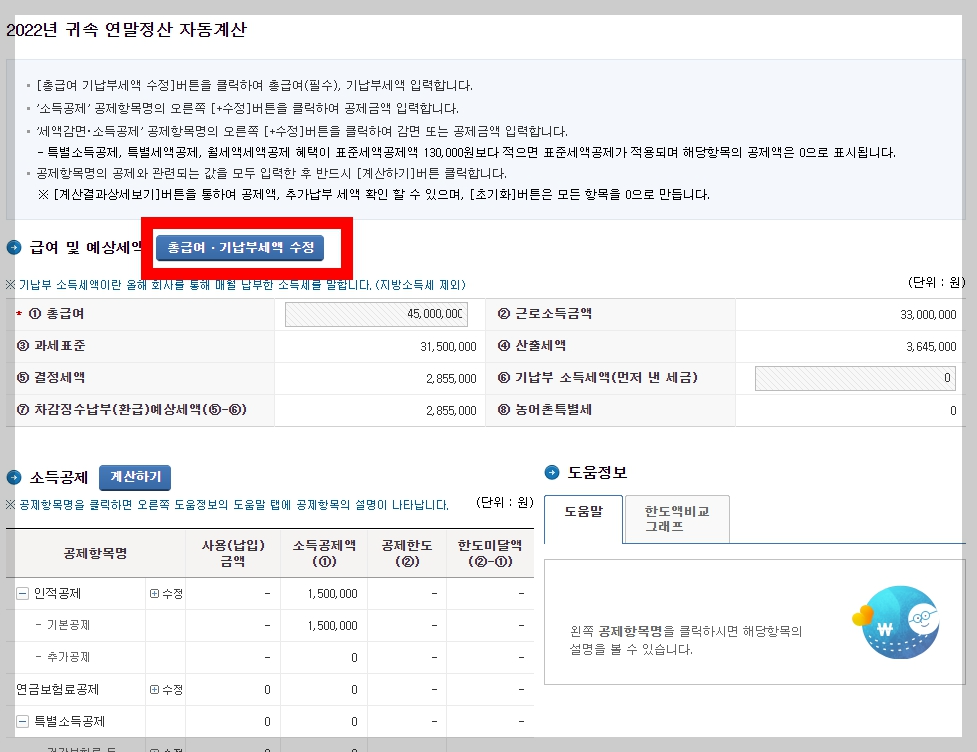Click the 계산하기 button
Screen dimensions: 977x752
click(135, 478)
